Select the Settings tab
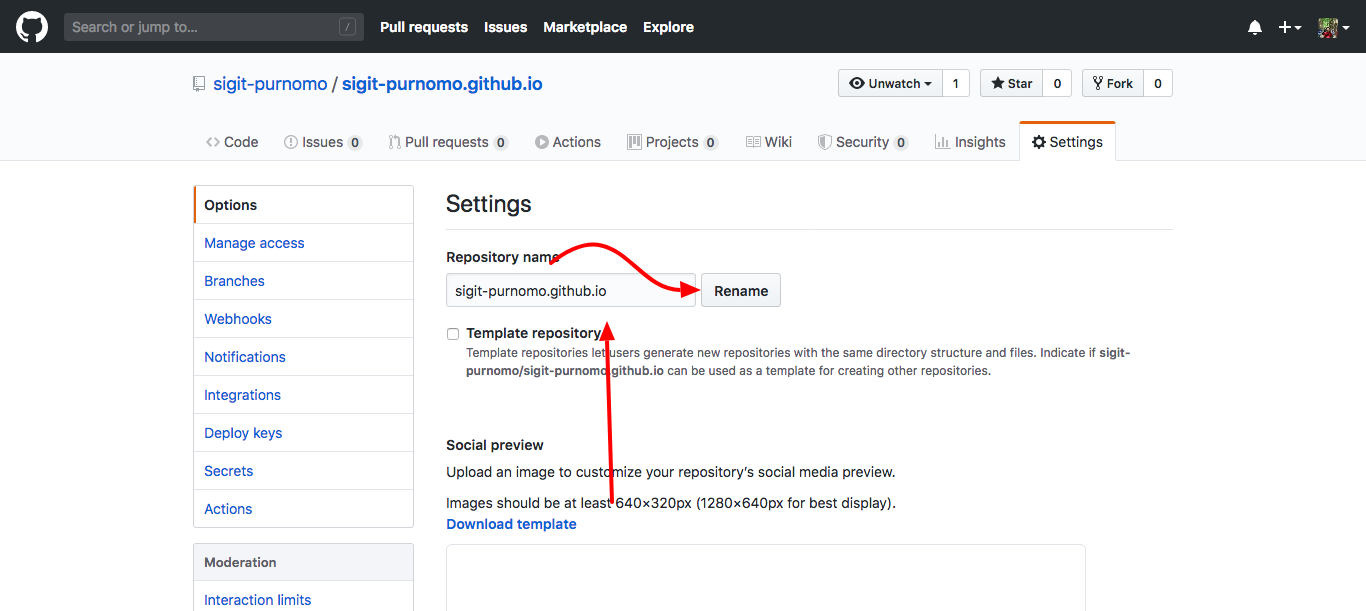 [1067, 142]
